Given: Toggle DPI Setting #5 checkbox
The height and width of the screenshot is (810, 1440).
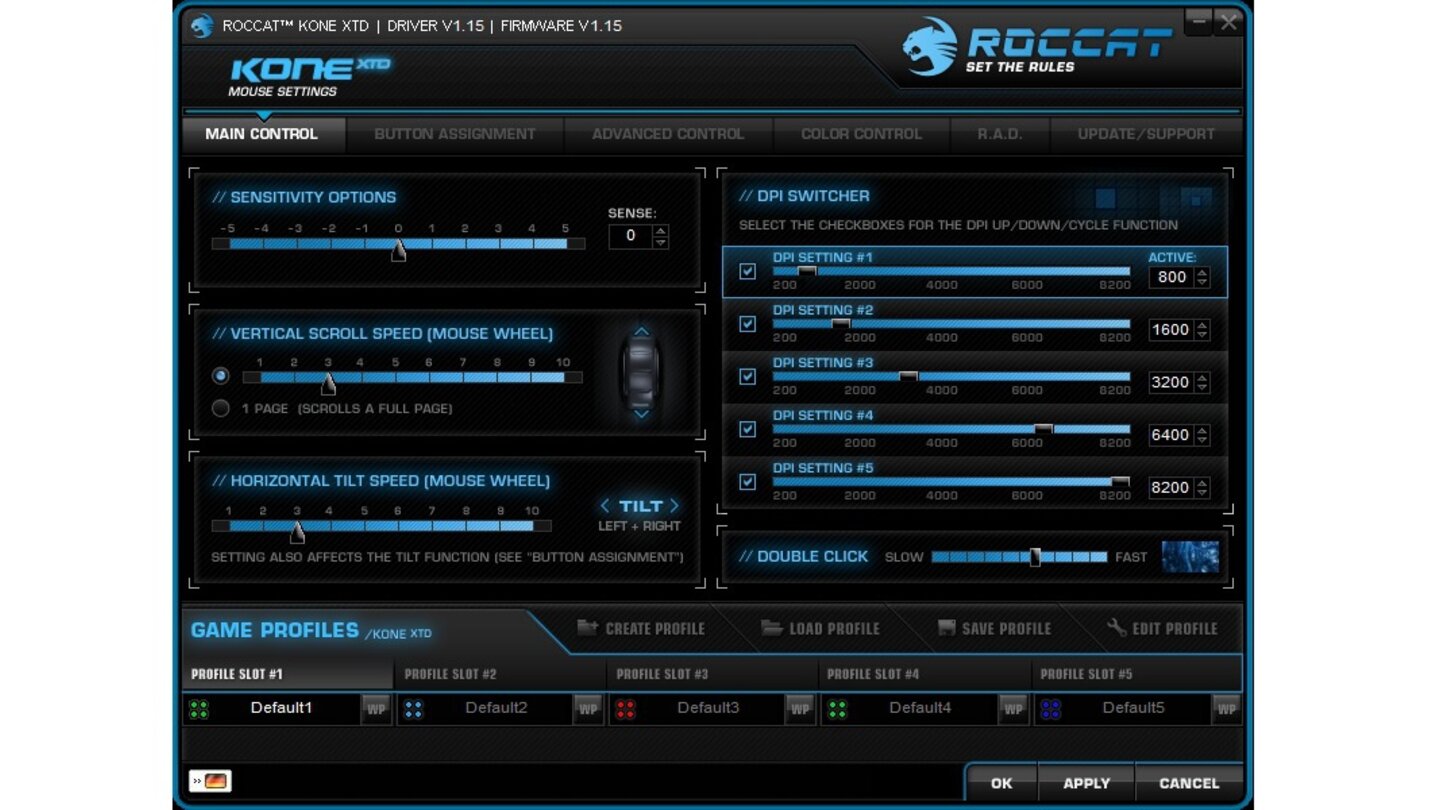Looking at the screenshot, I should point(747,482).
